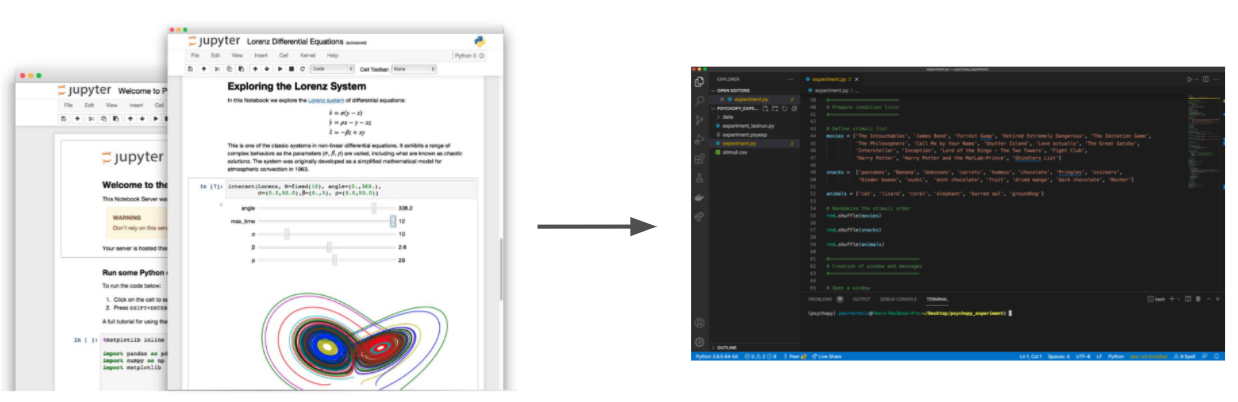Kill the terminal with the trash icon
The image size is (1238, 402).
click(1198, 299)
